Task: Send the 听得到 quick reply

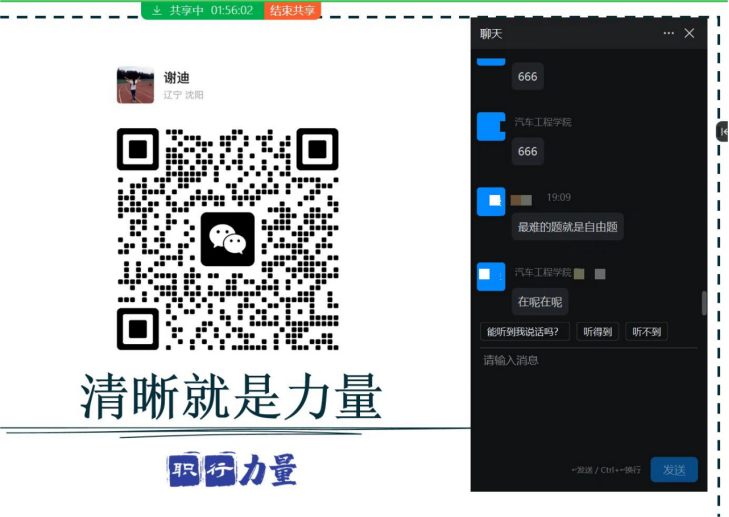Action: [597, 331]
